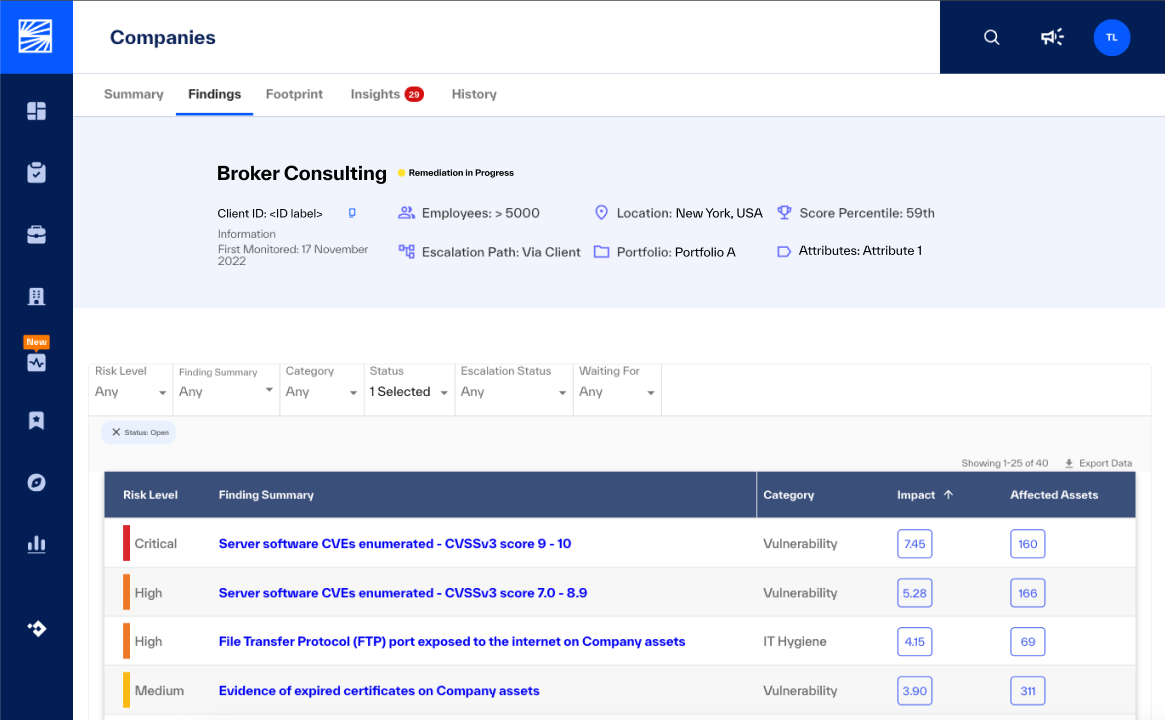Open the bar chart reports icon
Screen dimensions: 1165x720
click(36, 544)
